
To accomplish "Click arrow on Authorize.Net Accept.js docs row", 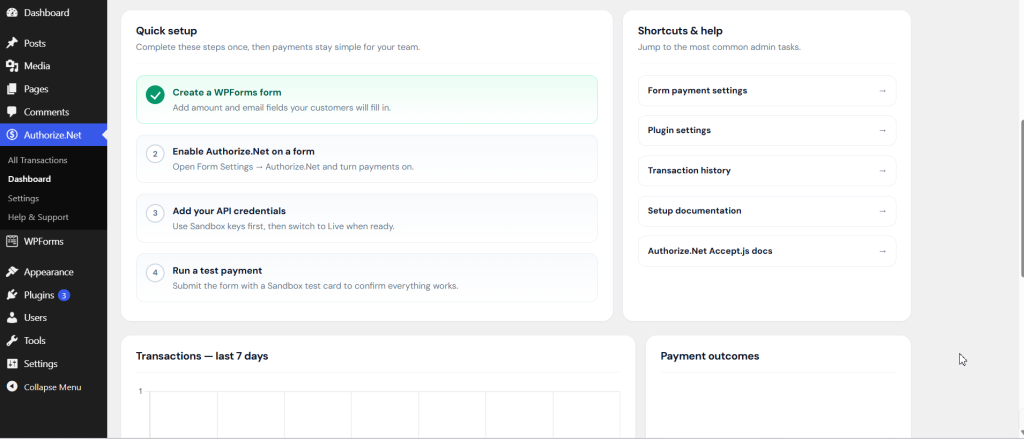I will [x=882, y=251].
